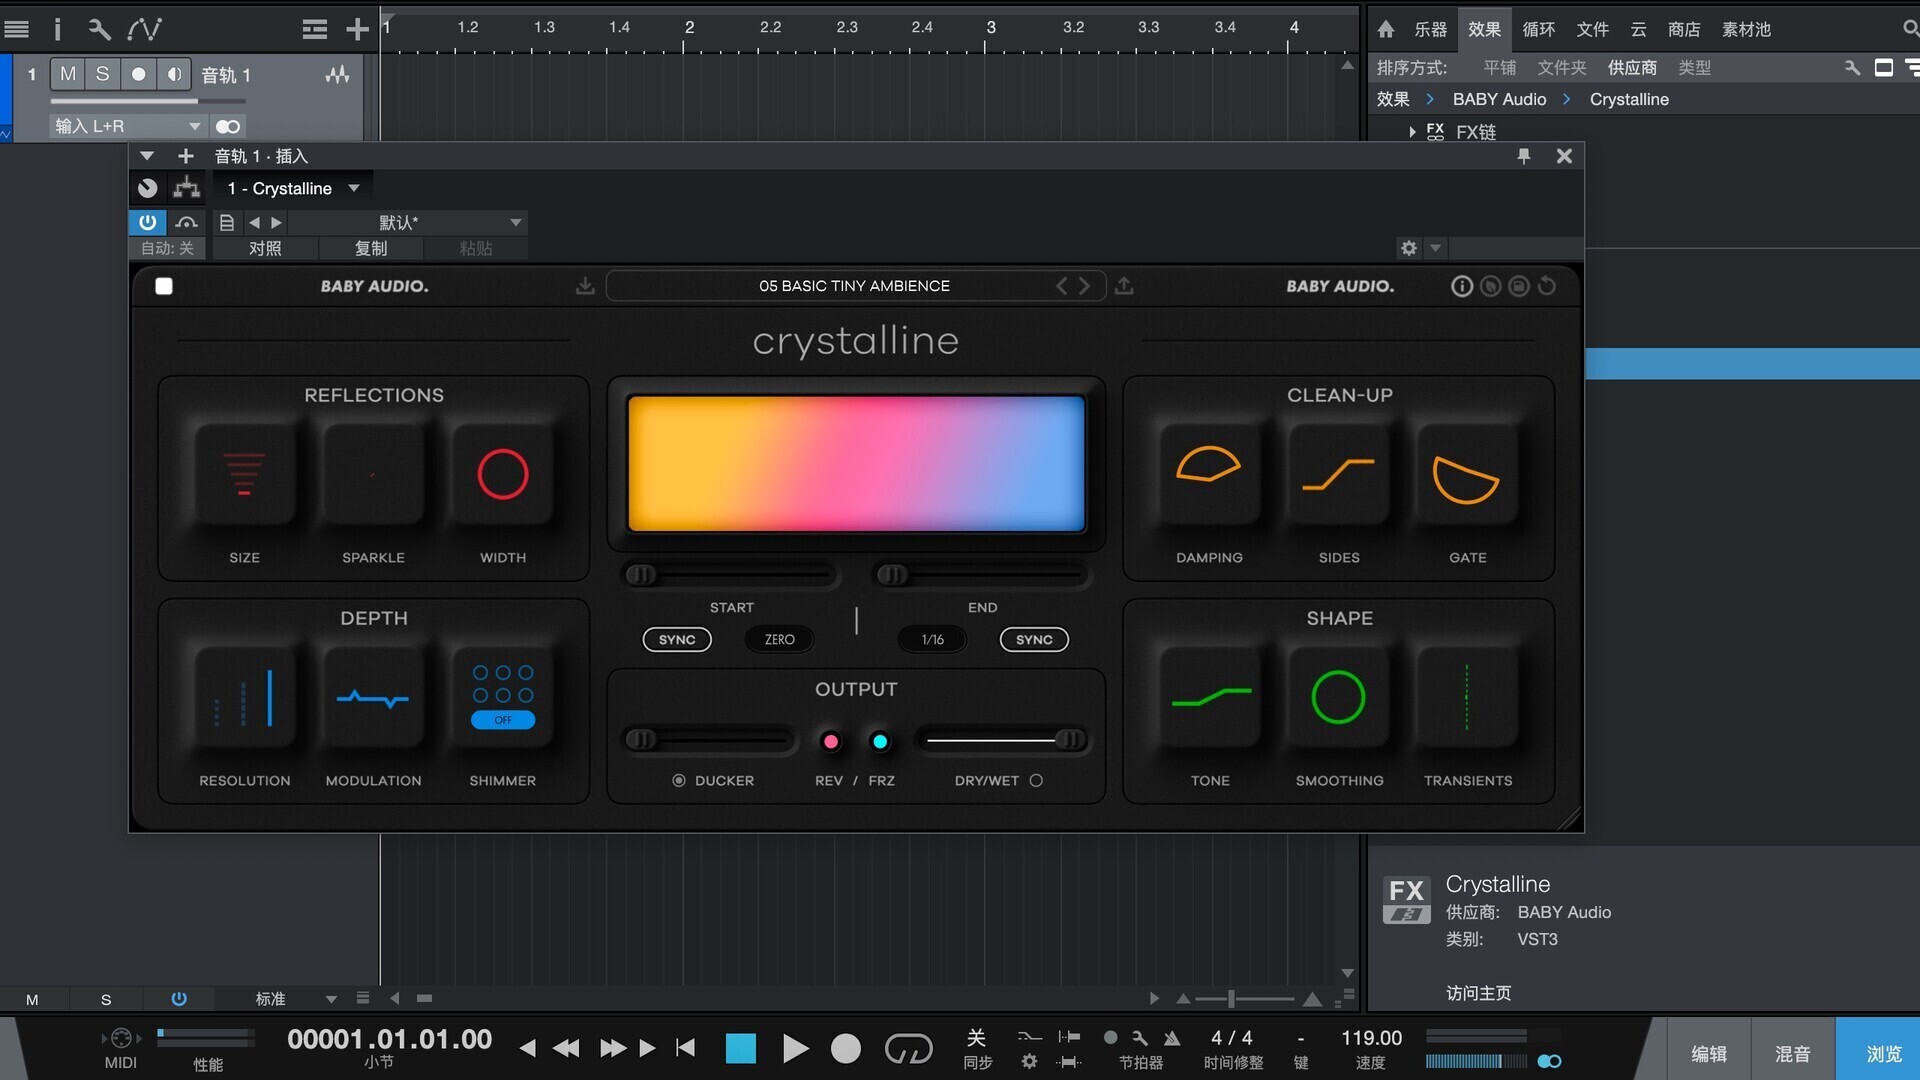The width and height of the screenshot is (1920, 1080).
Task: Click the SIDES control pad
Action: tap(1339, 474)
